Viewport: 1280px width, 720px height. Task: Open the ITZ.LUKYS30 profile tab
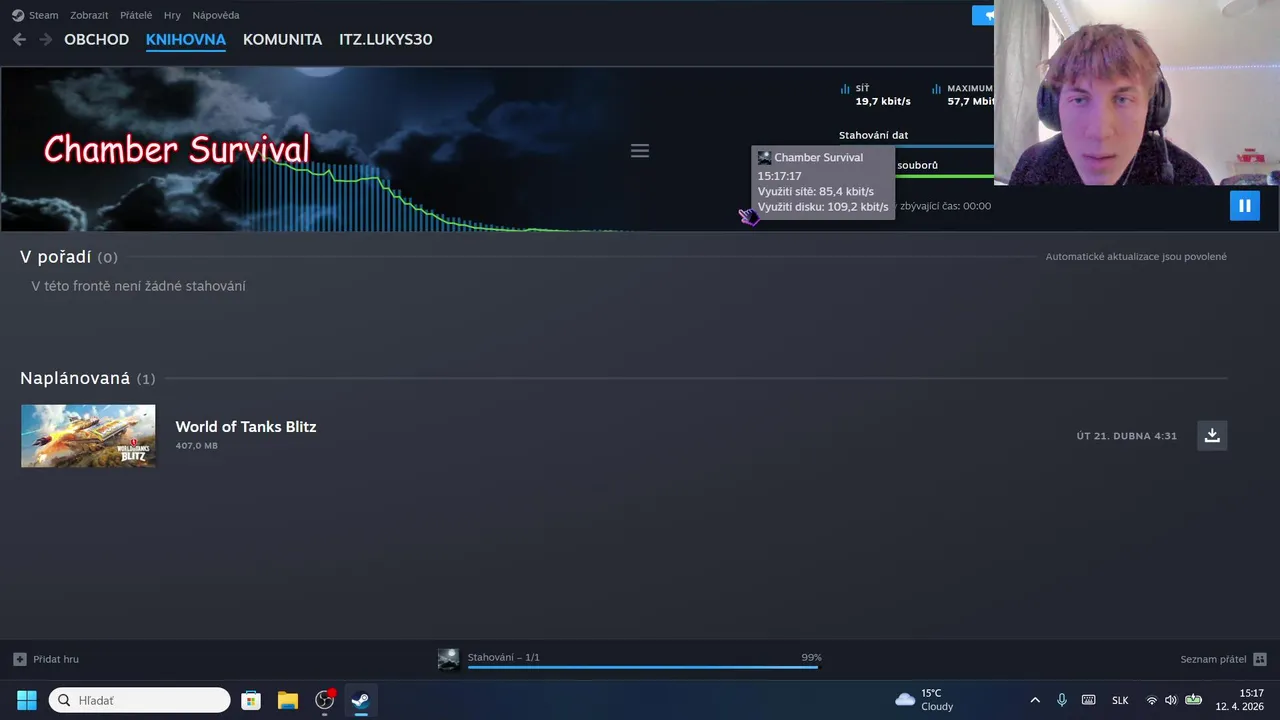pos(386,39)
